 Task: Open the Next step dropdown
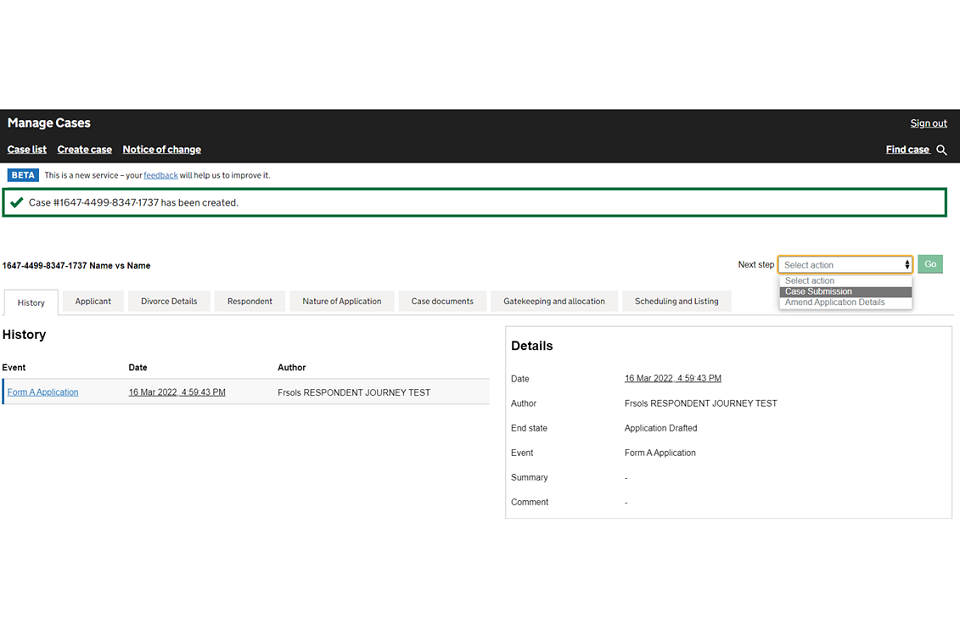pyautogui.click(x=845, y=265)
